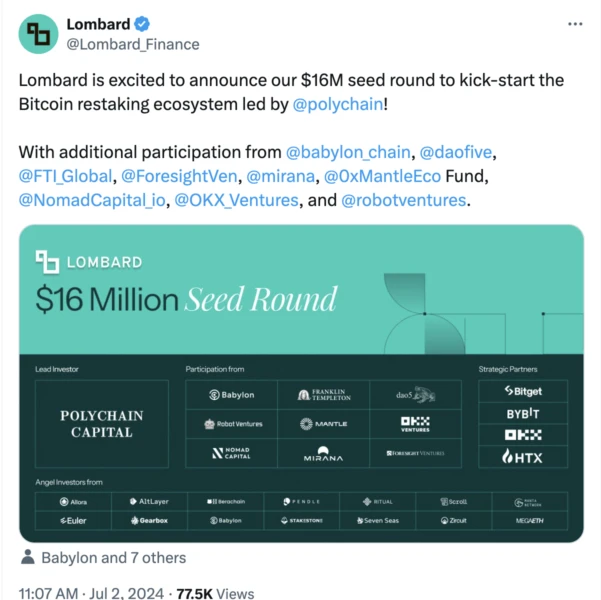
Task: Open the tweet's more options menu
Action: 574,23
